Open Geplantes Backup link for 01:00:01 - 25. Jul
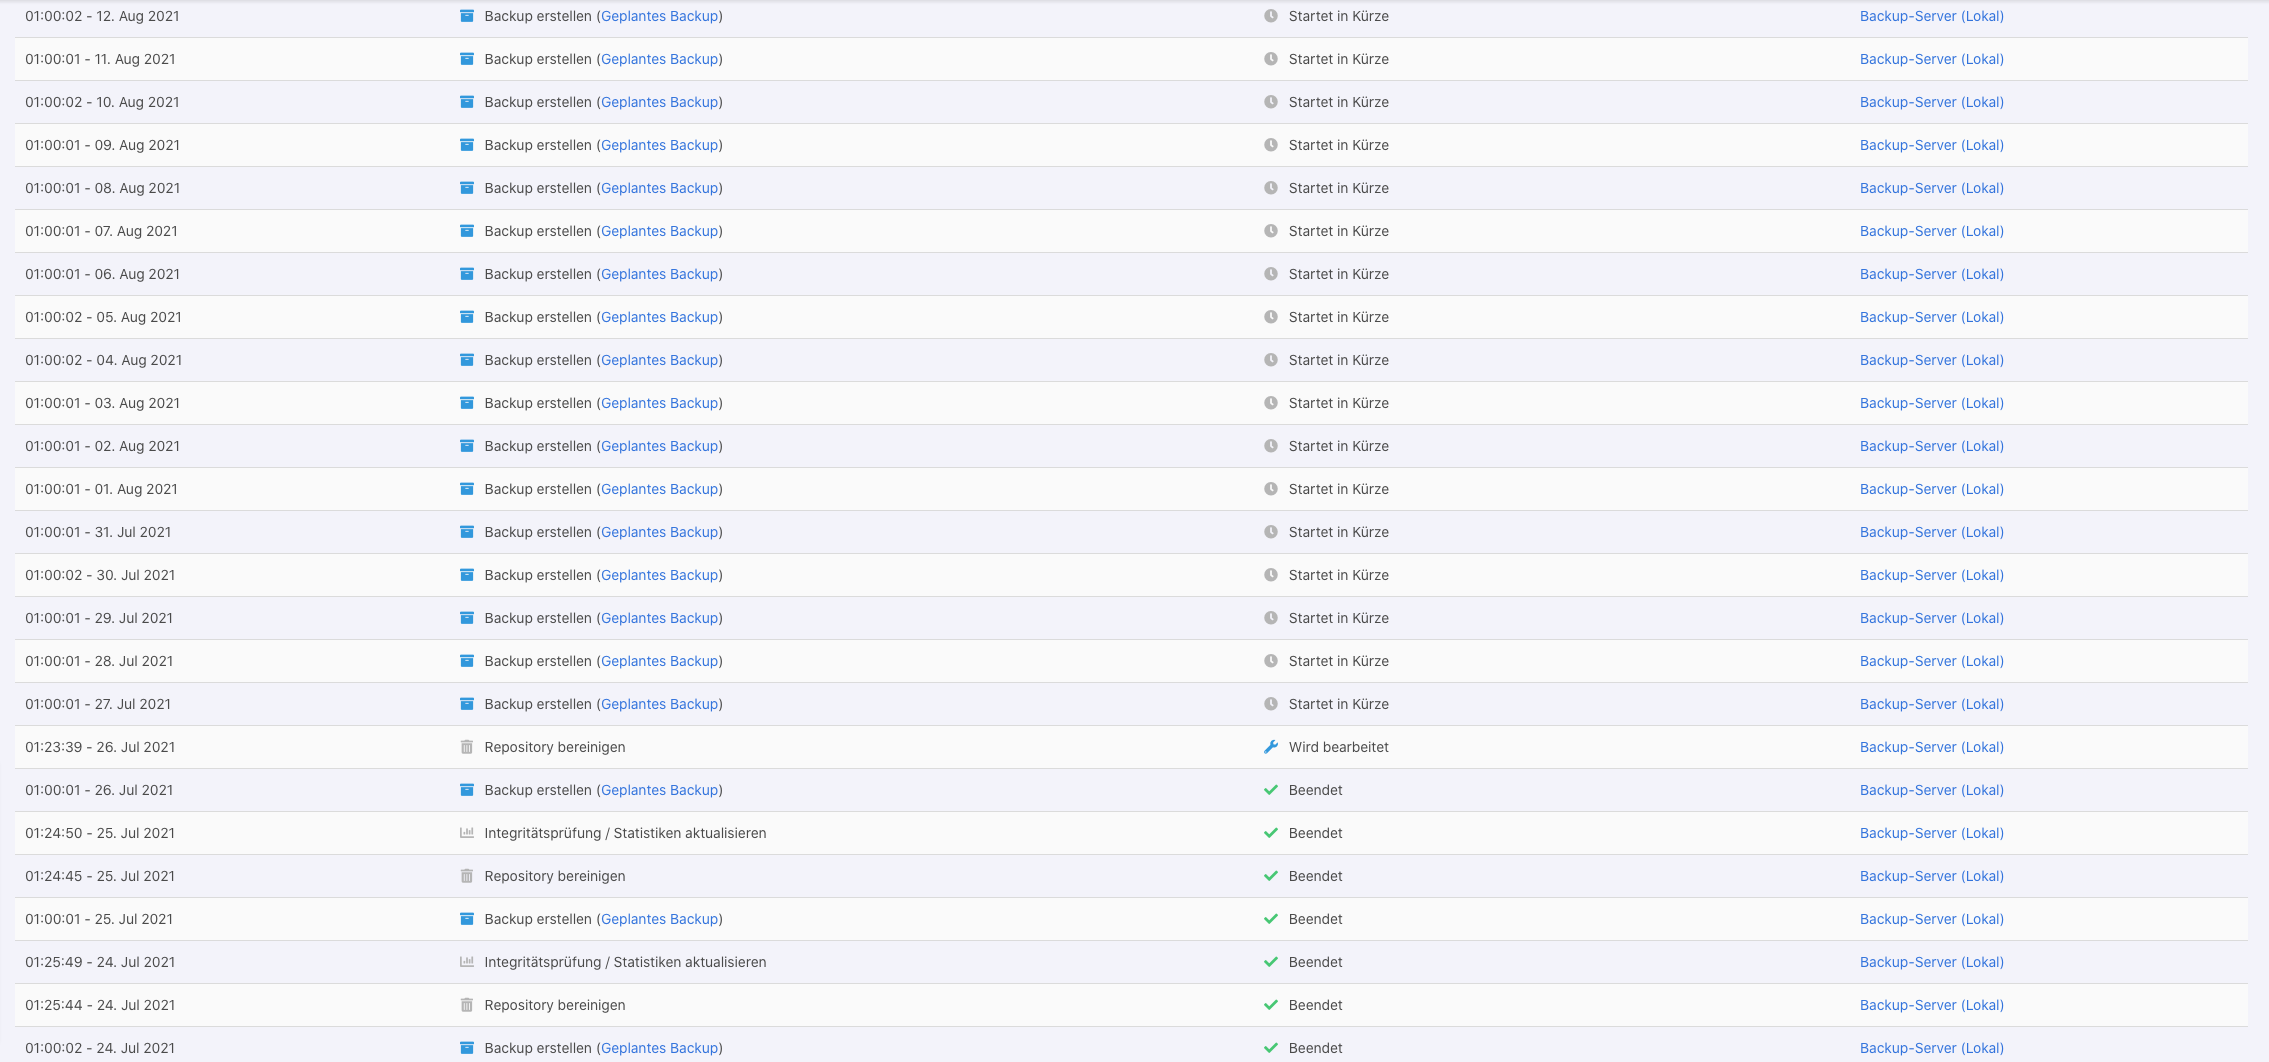Screen dimensions: 2269x1062 click(659, 919)
